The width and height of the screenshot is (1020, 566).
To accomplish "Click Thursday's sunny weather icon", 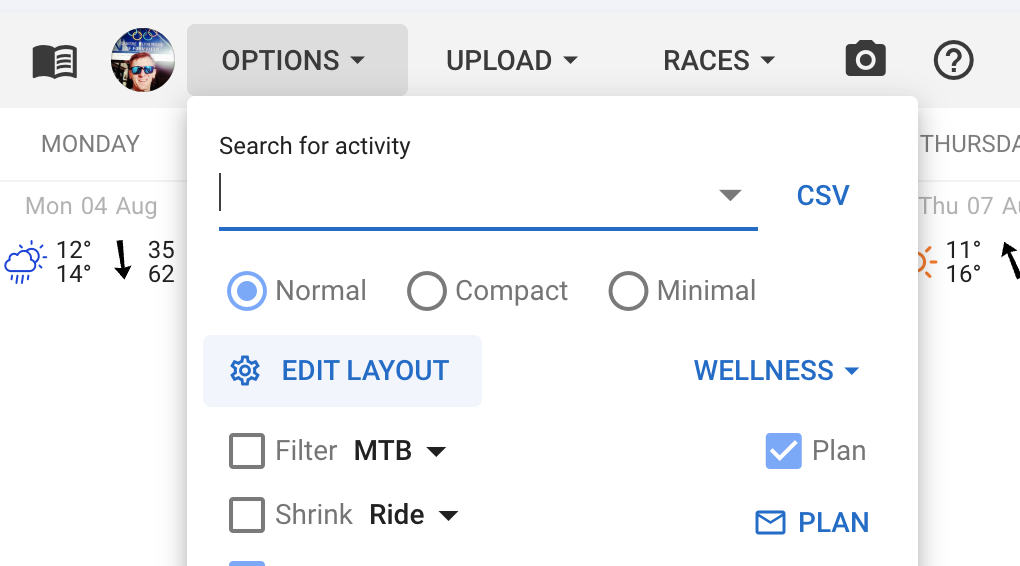I will (x=924, y=262).
